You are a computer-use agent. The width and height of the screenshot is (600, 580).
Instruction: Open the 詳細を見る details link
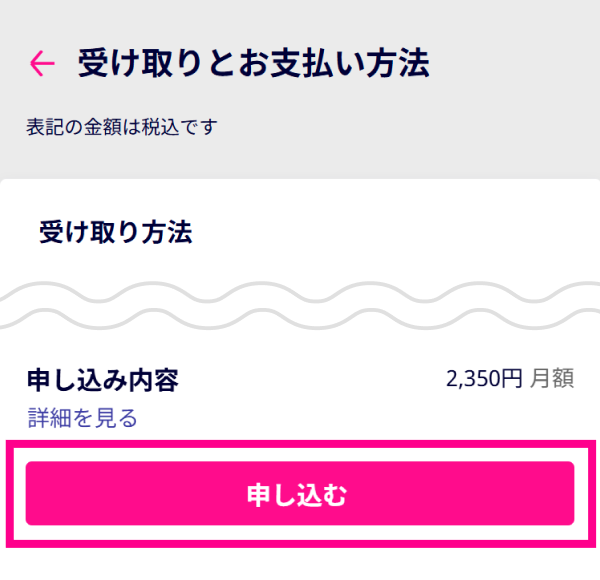[x=82, y=418]
